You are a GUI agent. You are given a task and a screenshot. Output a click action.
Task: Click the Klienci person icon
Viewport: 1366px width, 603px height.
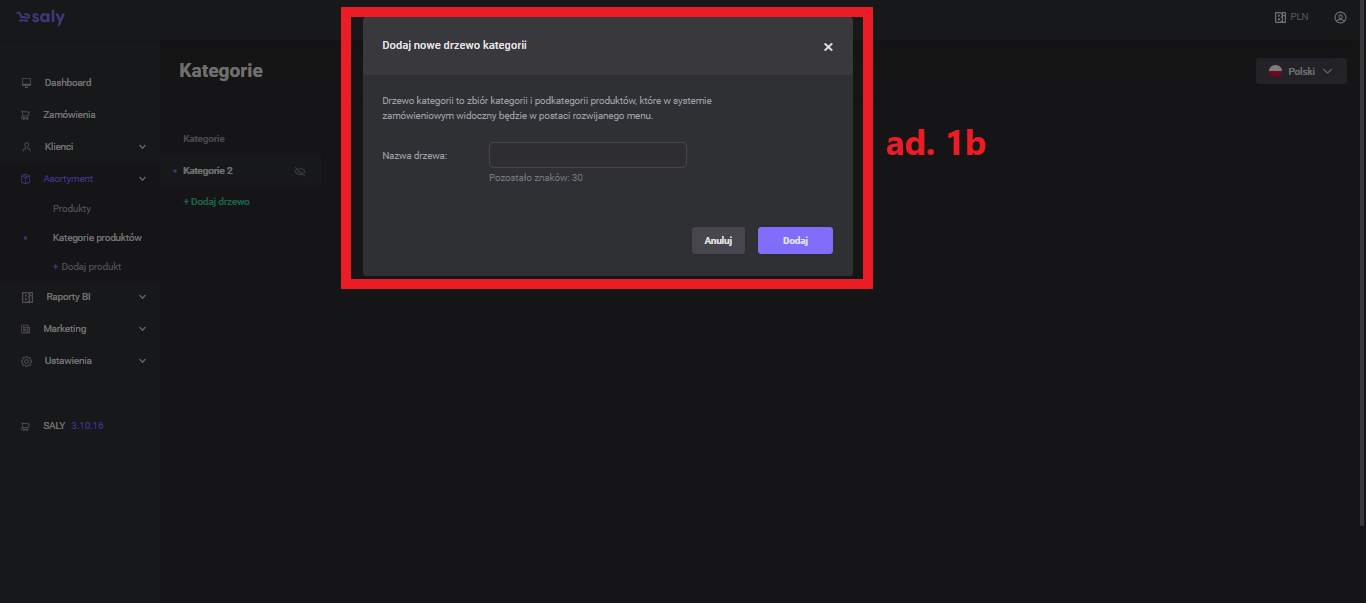tap(27, 147)
